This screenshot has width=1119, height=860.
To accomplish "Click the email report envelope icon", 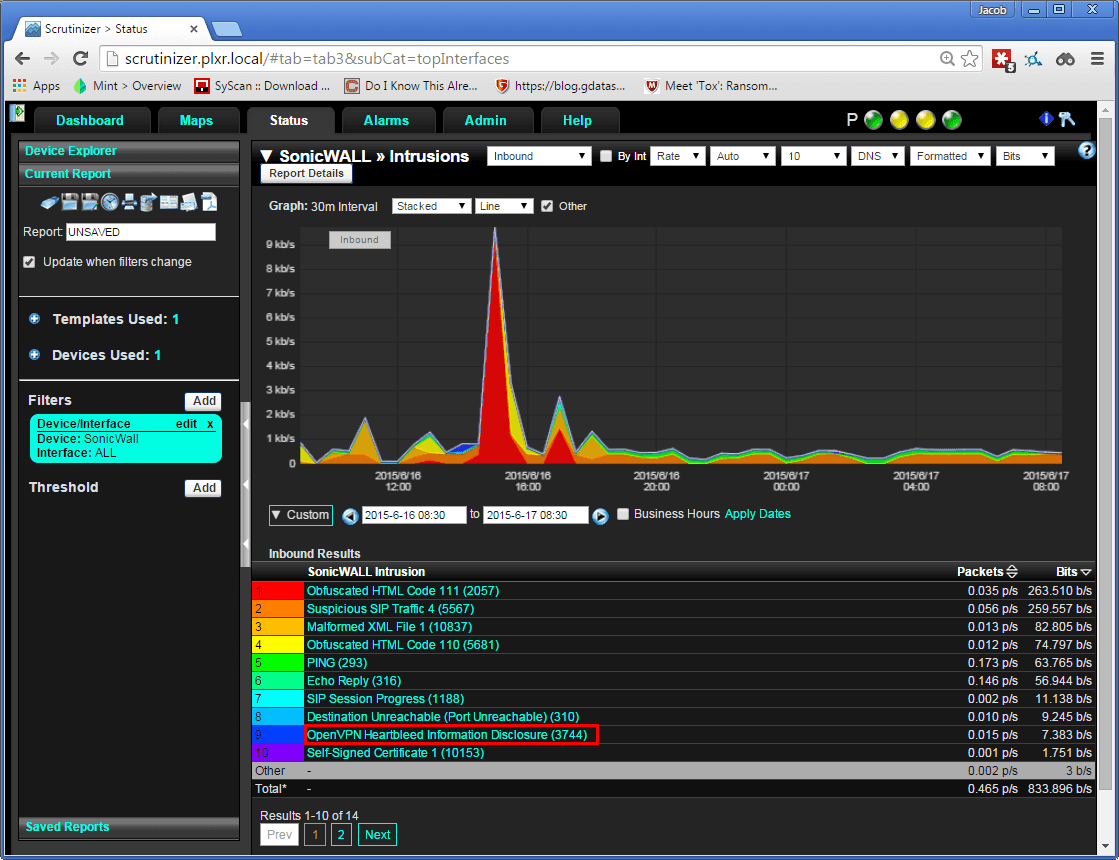I will click(188, 202).
